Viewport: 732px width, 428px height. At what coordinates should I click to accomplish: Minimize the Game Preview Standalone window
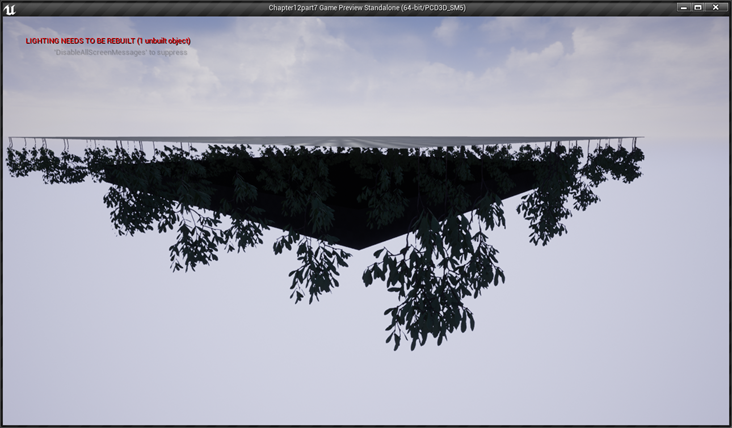(683, 7)
